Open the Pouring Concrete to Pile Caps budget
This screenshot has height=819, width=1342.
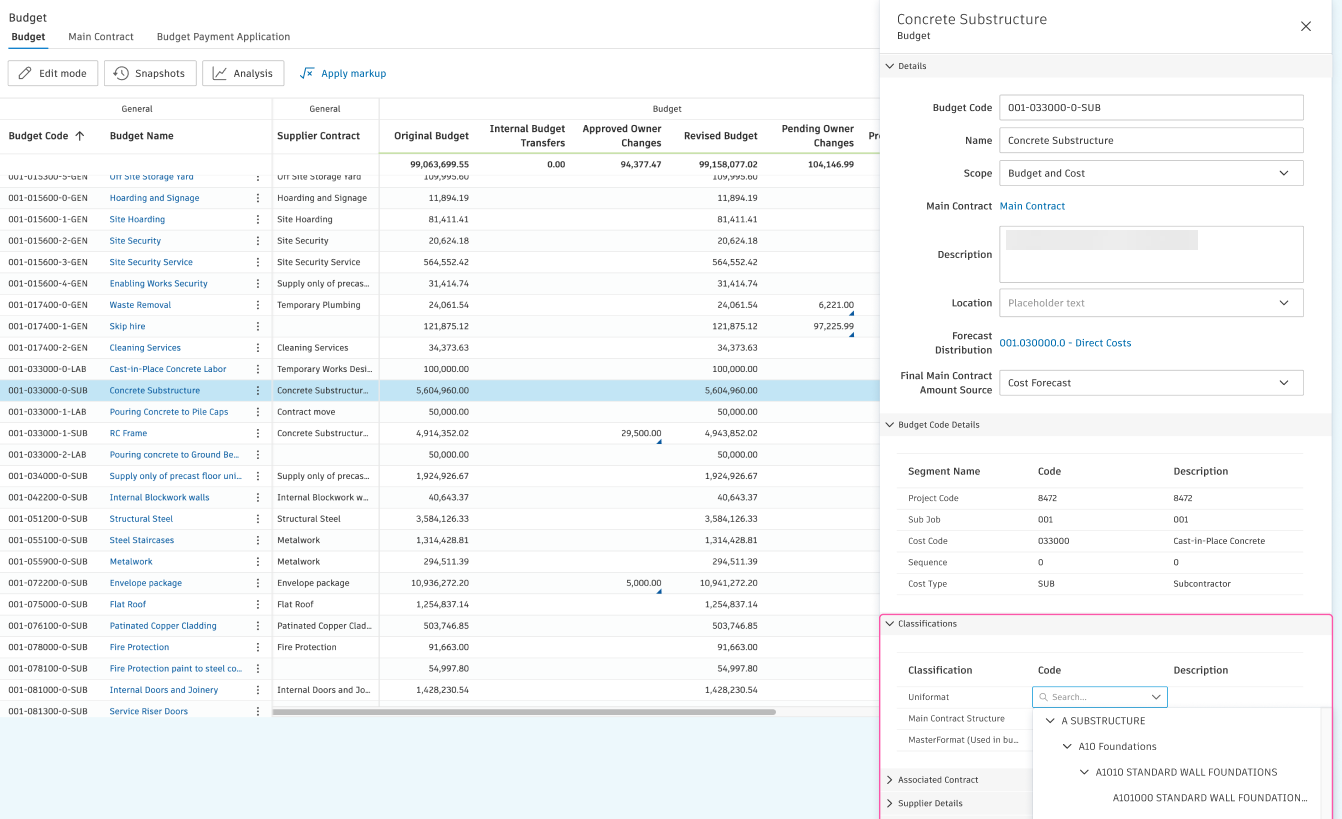pyautogui.click(x=169, y=412)
